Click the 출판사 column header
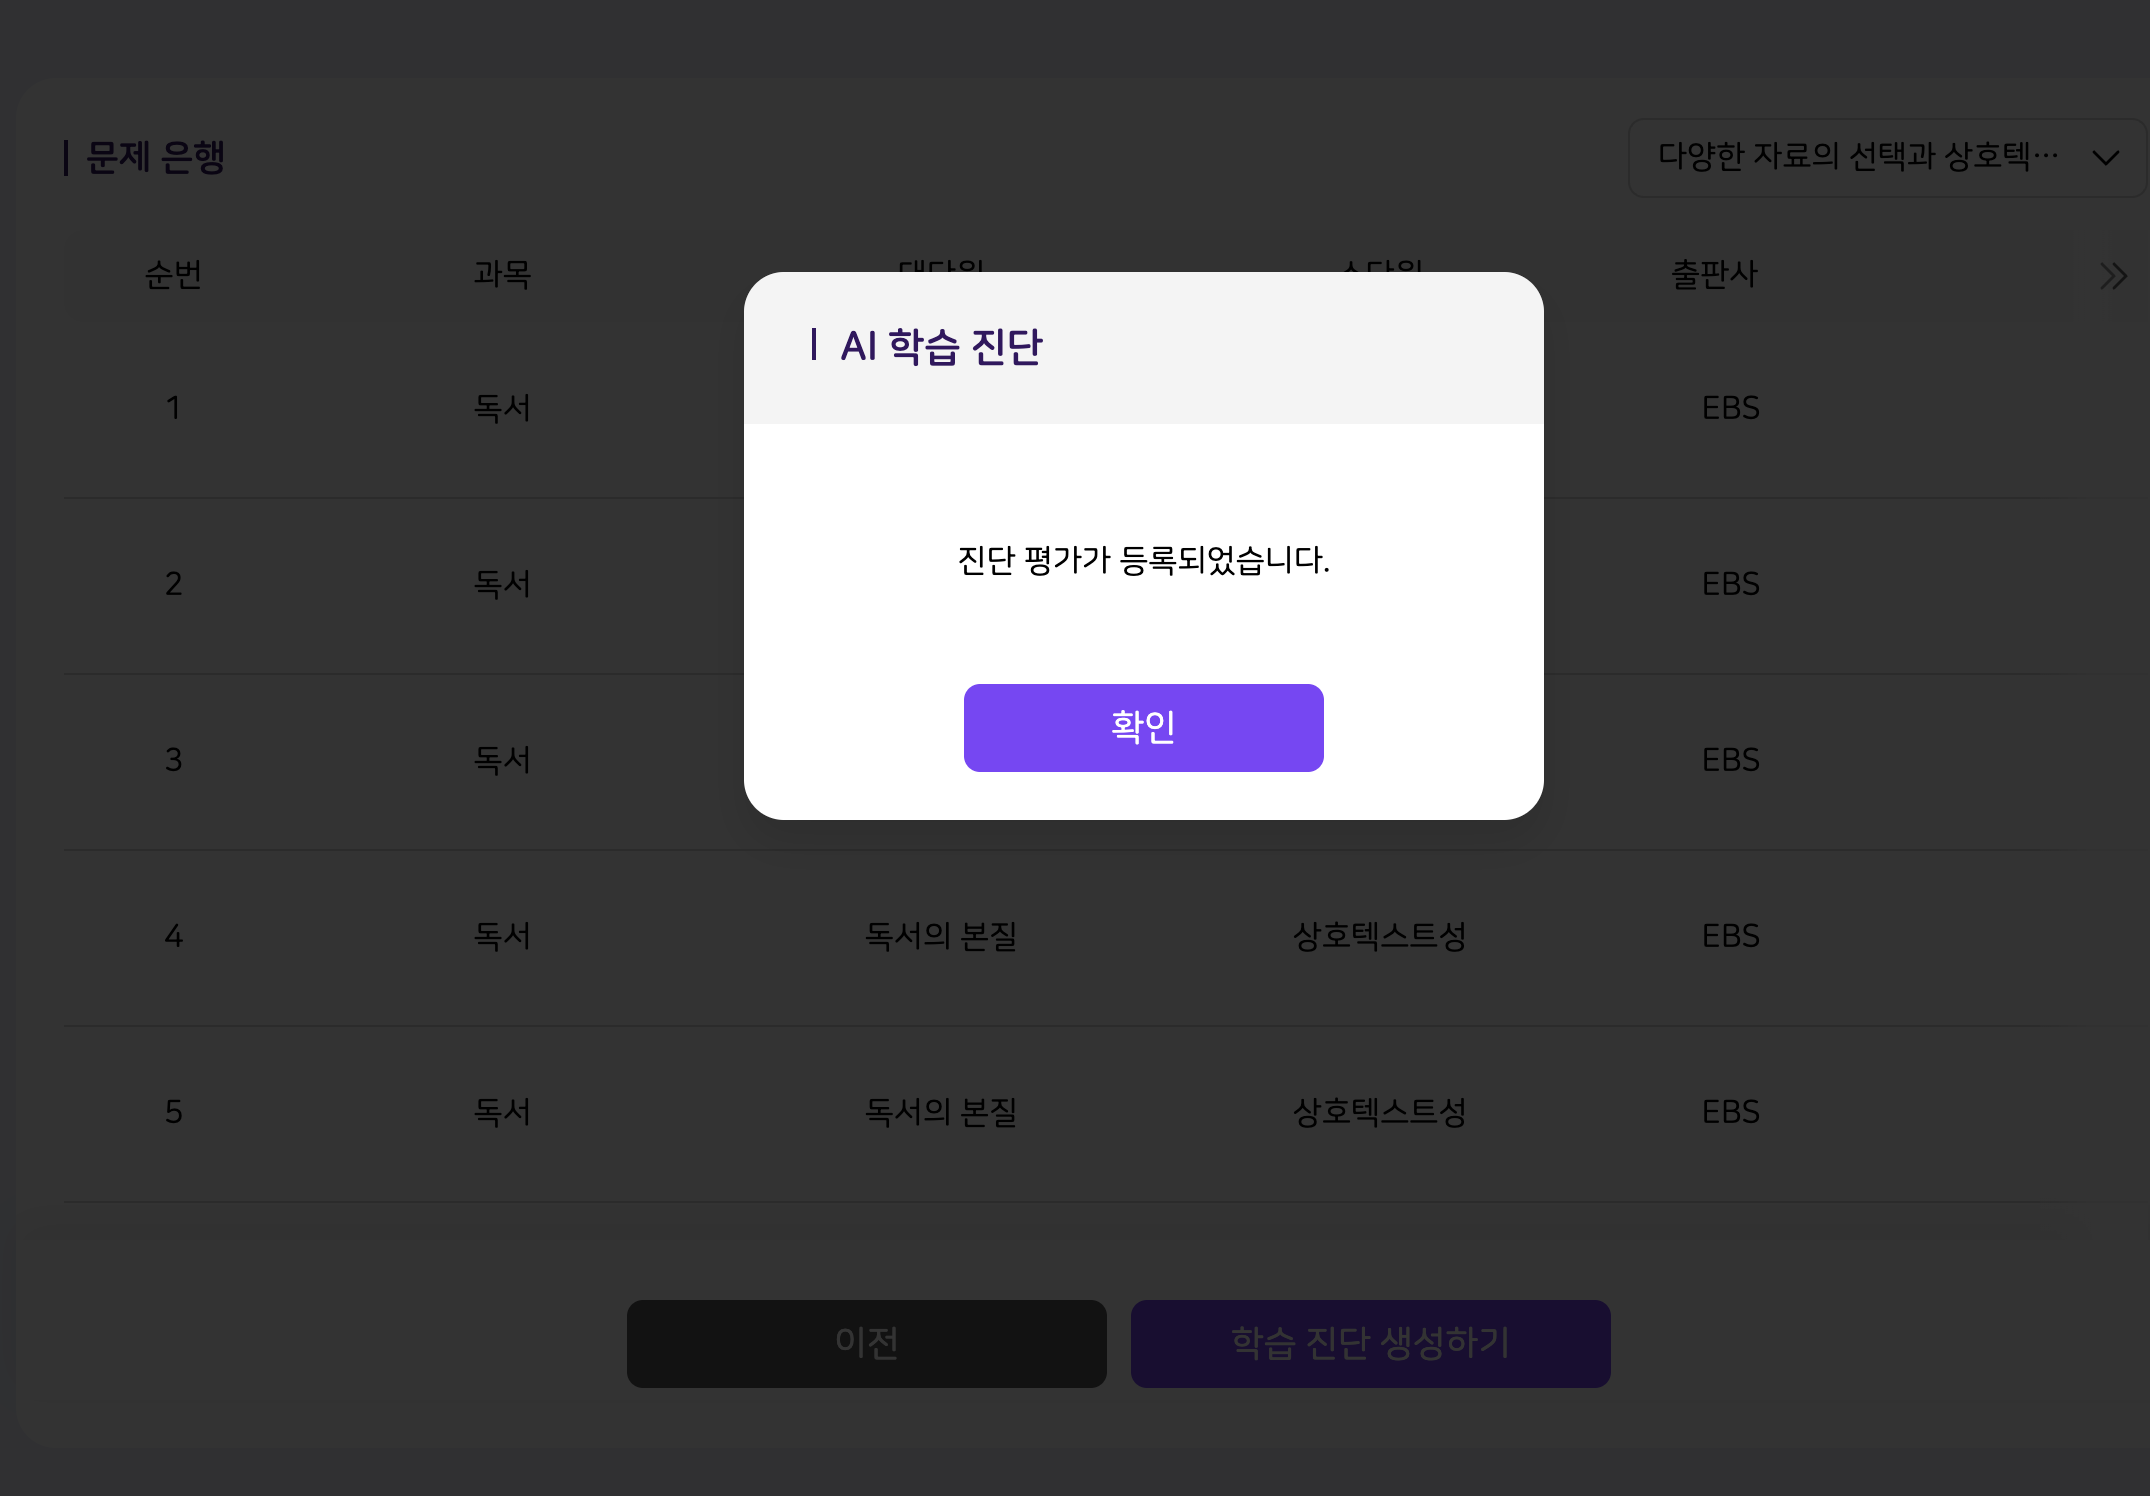The width and height of the screenshot is (2150, 1496). pos(1714,274)
